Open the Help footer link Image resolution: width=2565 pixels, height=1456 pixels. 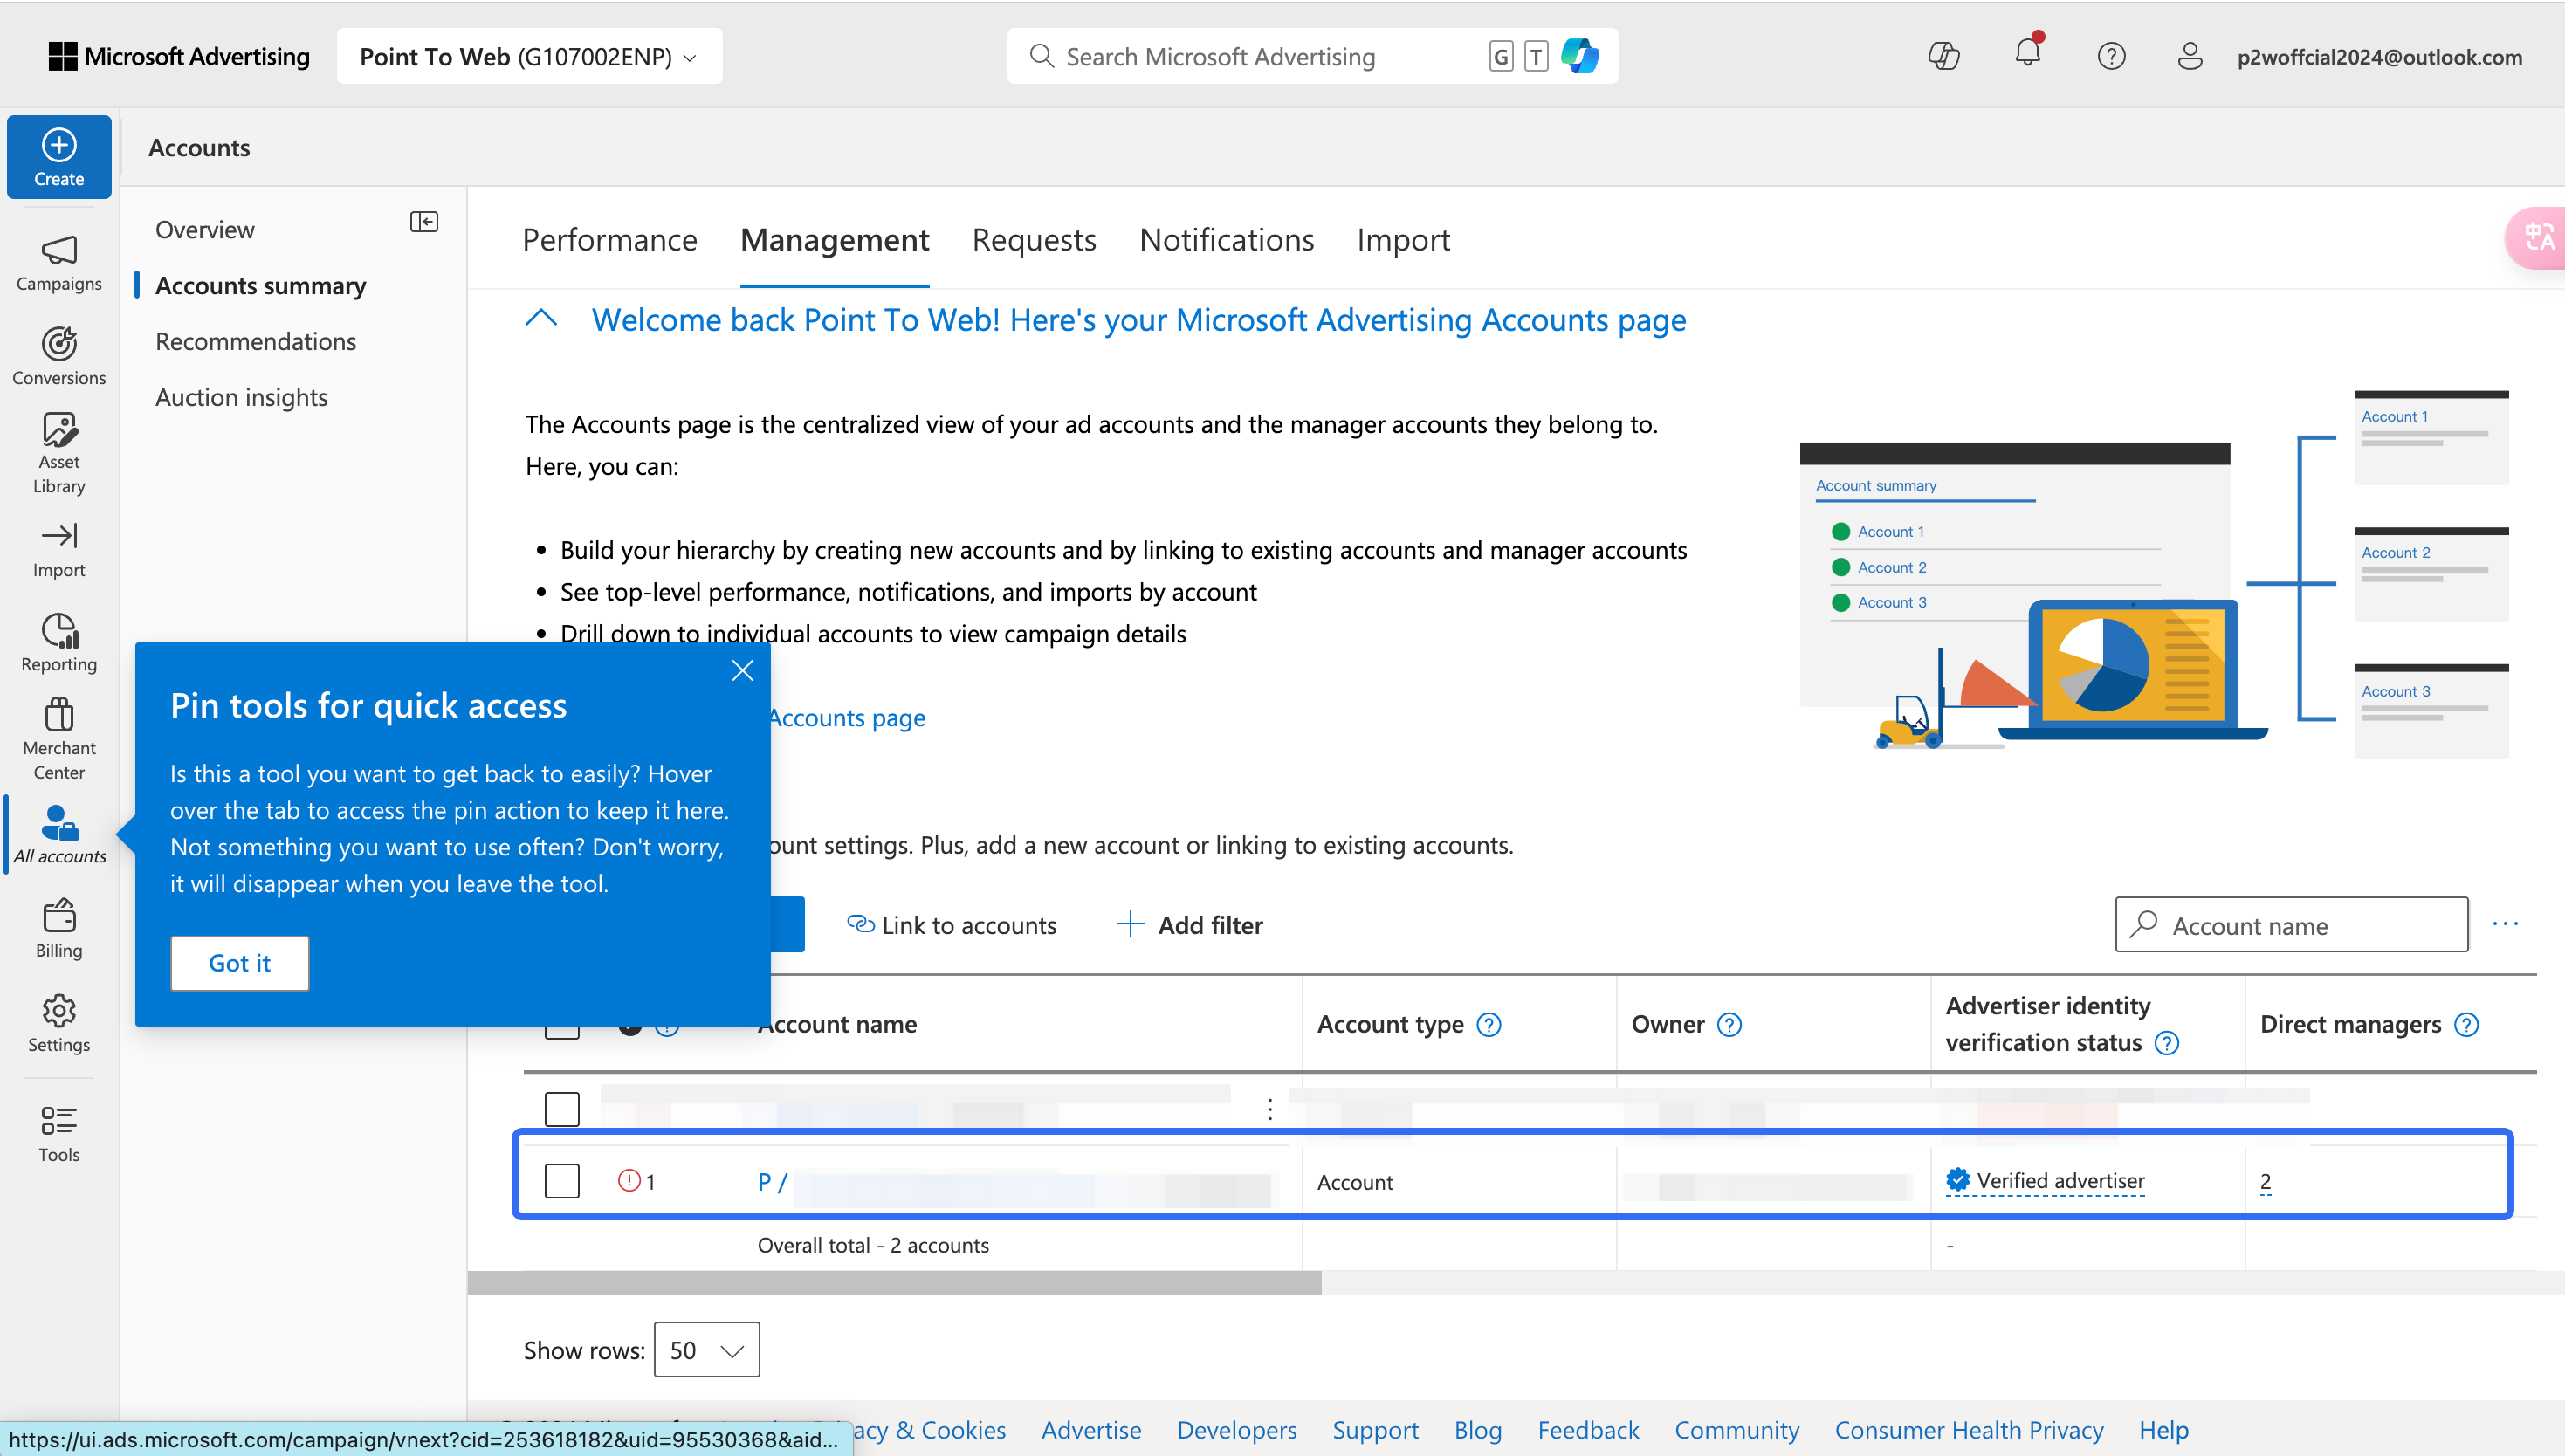click(2164, 1430)
